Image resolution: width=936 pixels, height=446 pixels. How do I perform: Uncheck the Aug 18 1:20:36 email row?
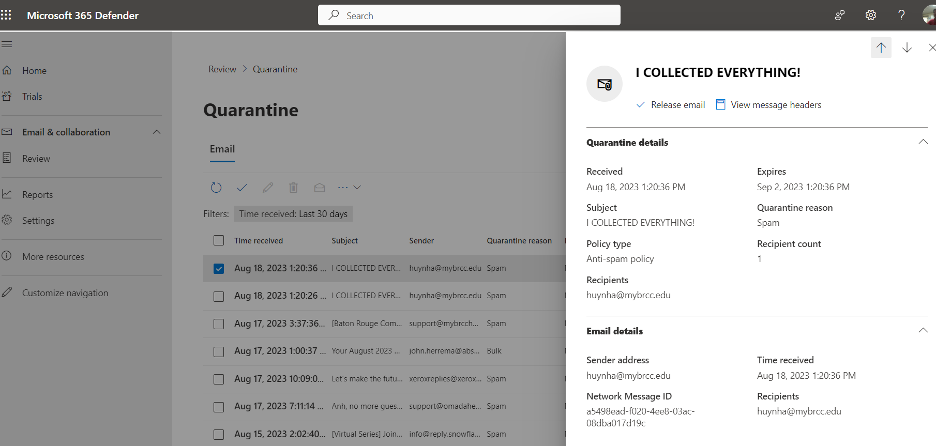pos(218,268)
